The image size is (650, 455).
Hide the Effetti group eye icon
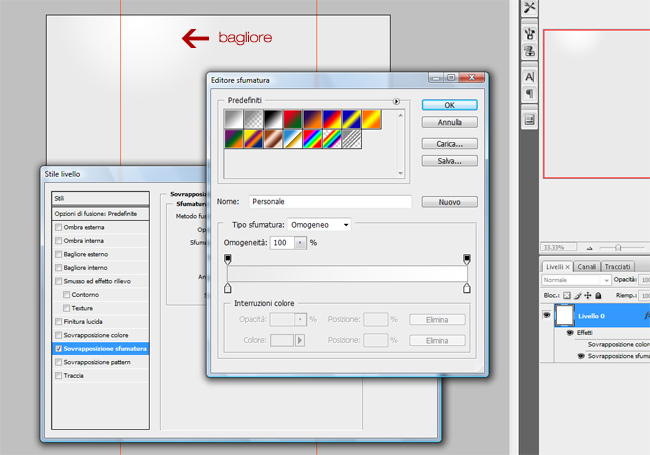(x=570, y=333)
